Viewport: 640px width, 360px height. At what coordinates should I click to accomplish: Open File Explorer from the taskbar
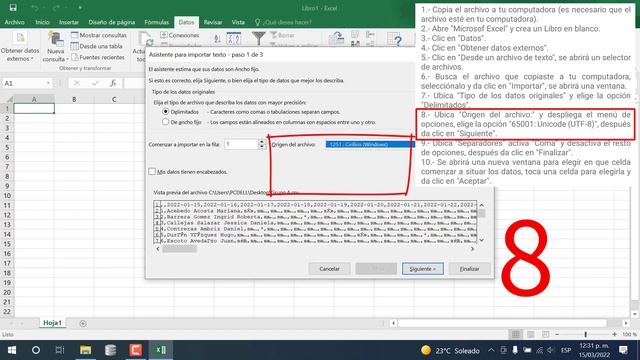85,350
